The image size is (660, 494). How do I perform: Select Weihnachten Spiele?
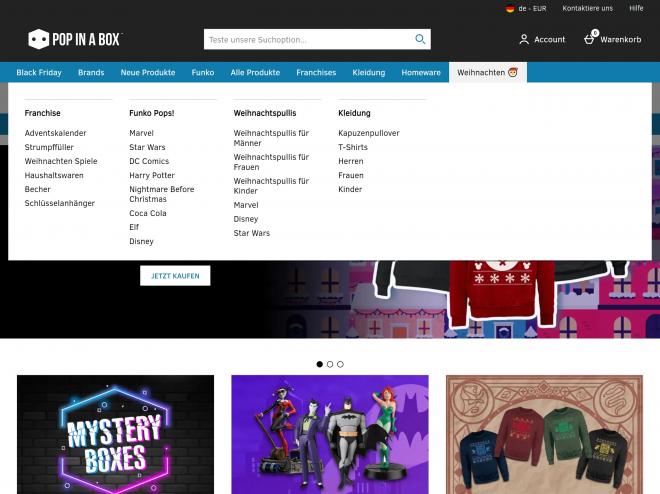pos(61,161)
